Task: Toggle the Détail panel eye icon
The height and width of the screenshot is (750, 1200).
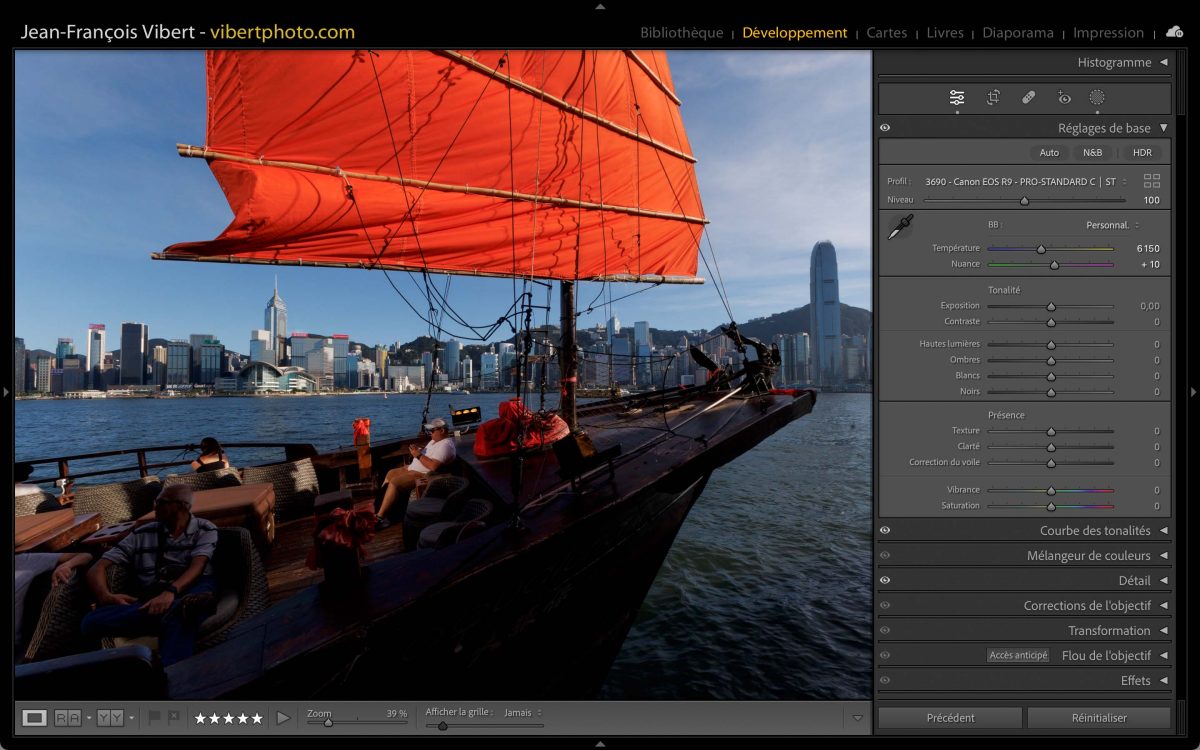Action: click(885, 580)
